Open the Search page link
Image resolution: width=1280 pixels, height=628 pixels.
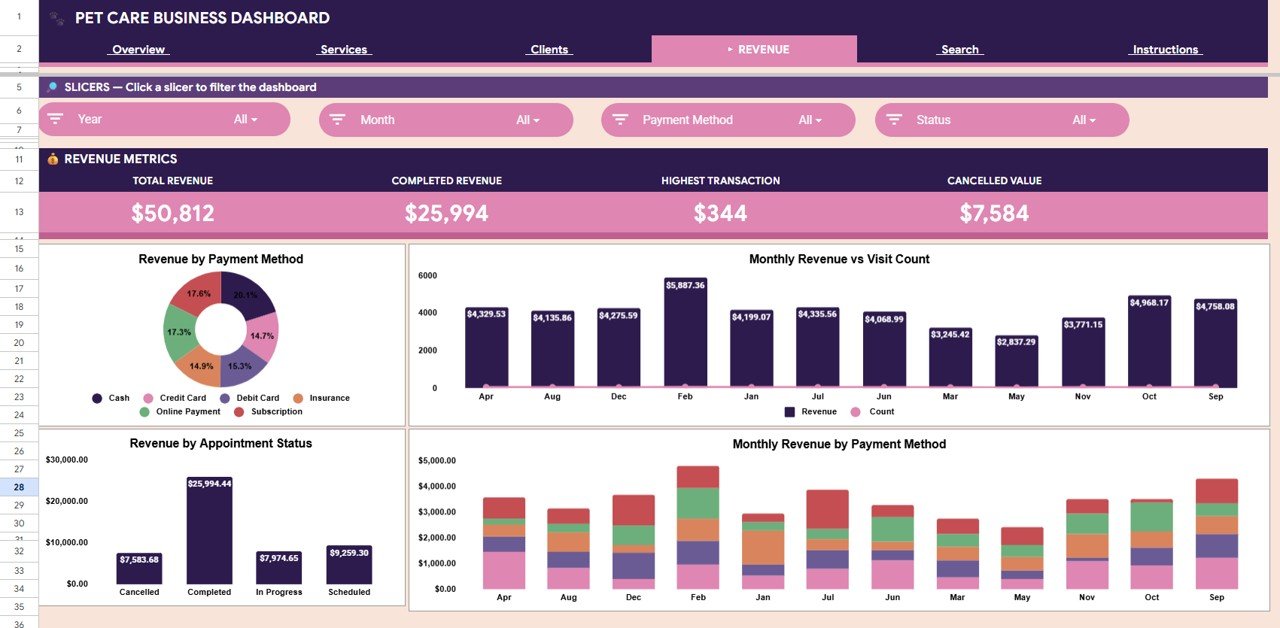click(x=959, y=48)
